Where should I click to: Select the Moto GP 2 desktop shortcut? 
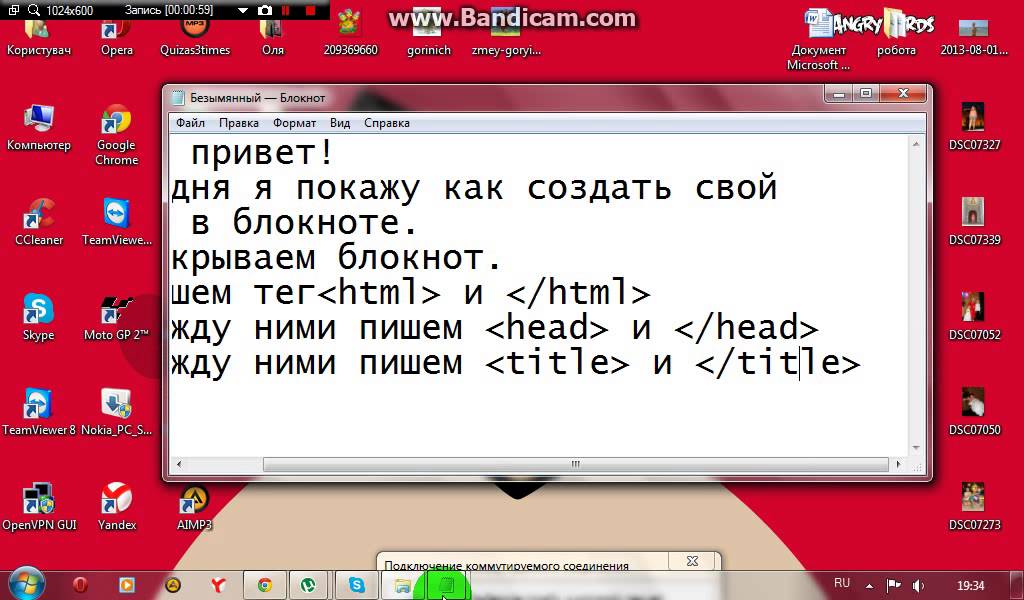point(116,317)
